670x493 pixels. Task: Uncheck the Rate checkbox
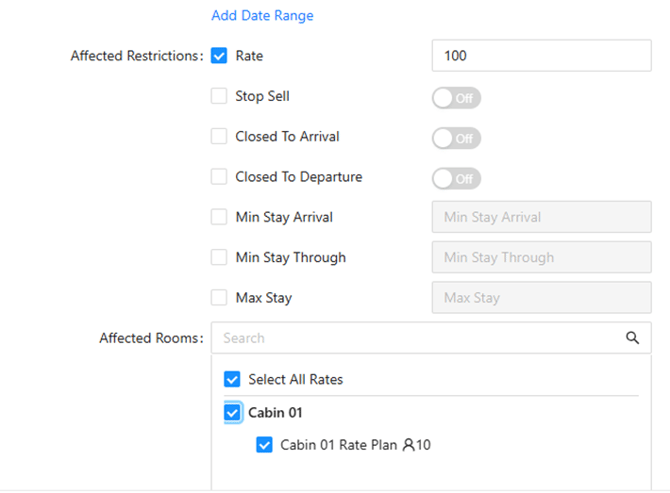tap(219, 56)
